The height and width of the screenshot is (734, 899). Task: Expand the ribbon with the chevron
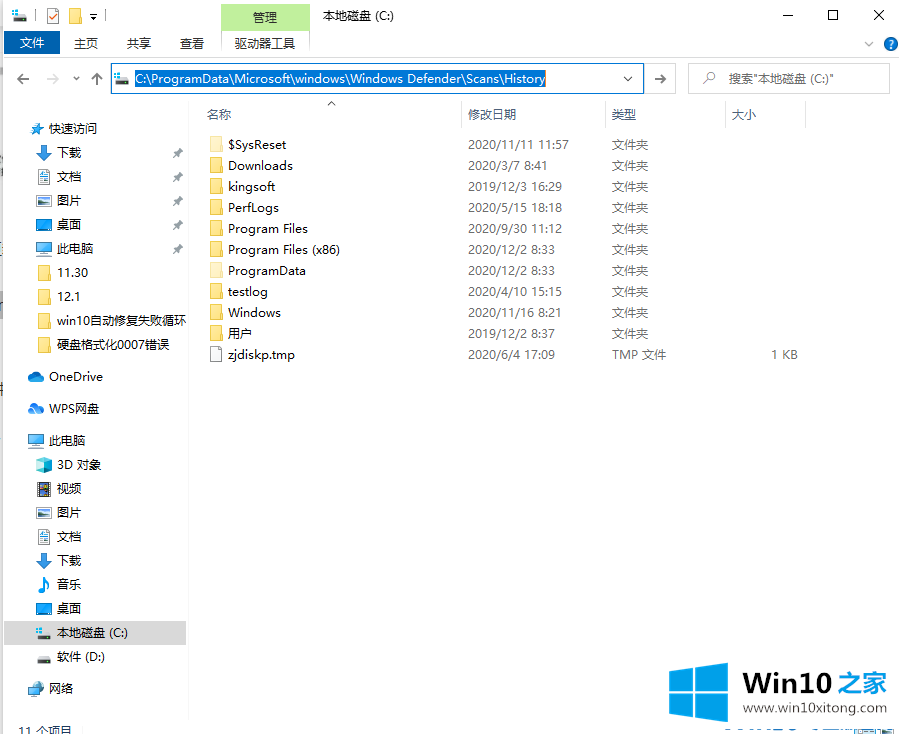coord(869,44)
